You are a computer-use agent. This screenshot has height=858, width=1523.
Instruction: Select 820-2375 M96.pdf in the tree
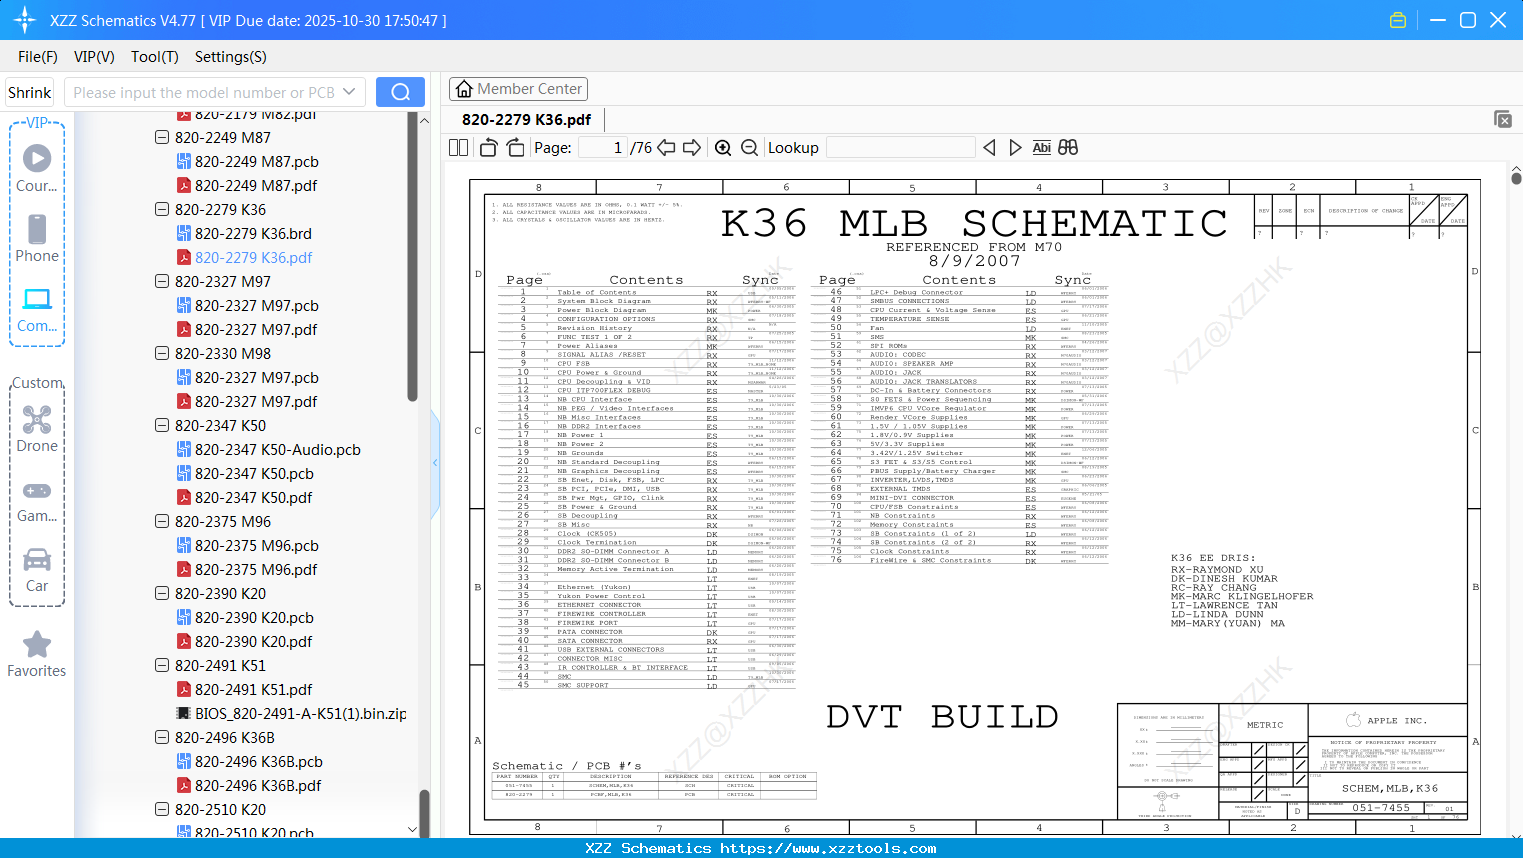[x=256, y=569]
